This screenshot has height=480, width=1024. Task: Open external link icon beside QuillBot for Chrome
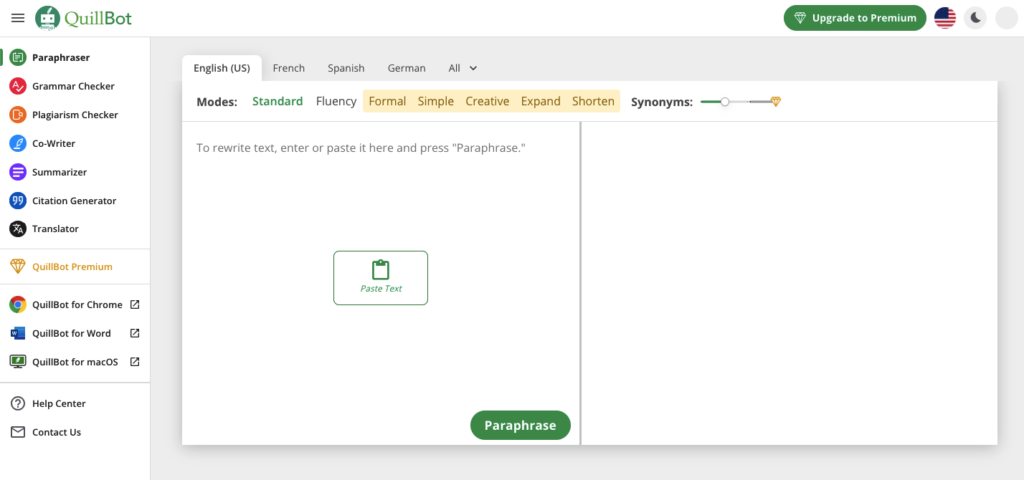pos(135,304)
